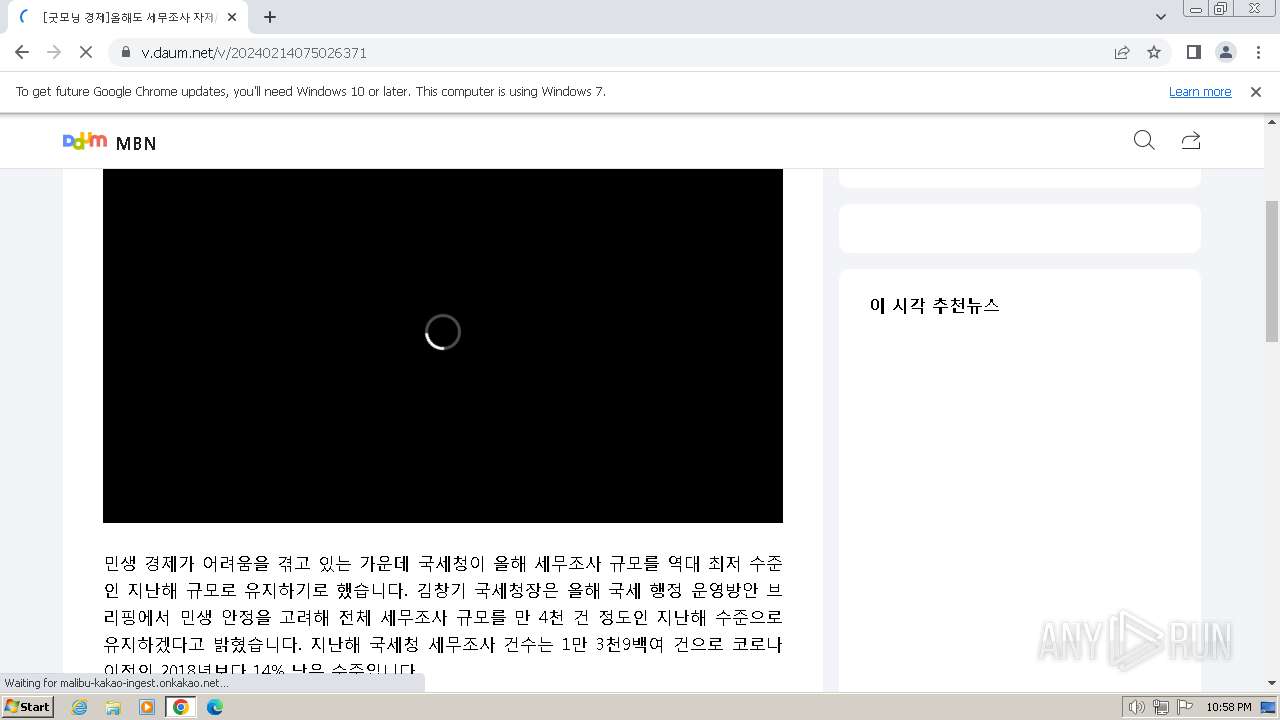Stop loading the page
The width and height of the screenshot is (1280, 720).
point(86,52)
